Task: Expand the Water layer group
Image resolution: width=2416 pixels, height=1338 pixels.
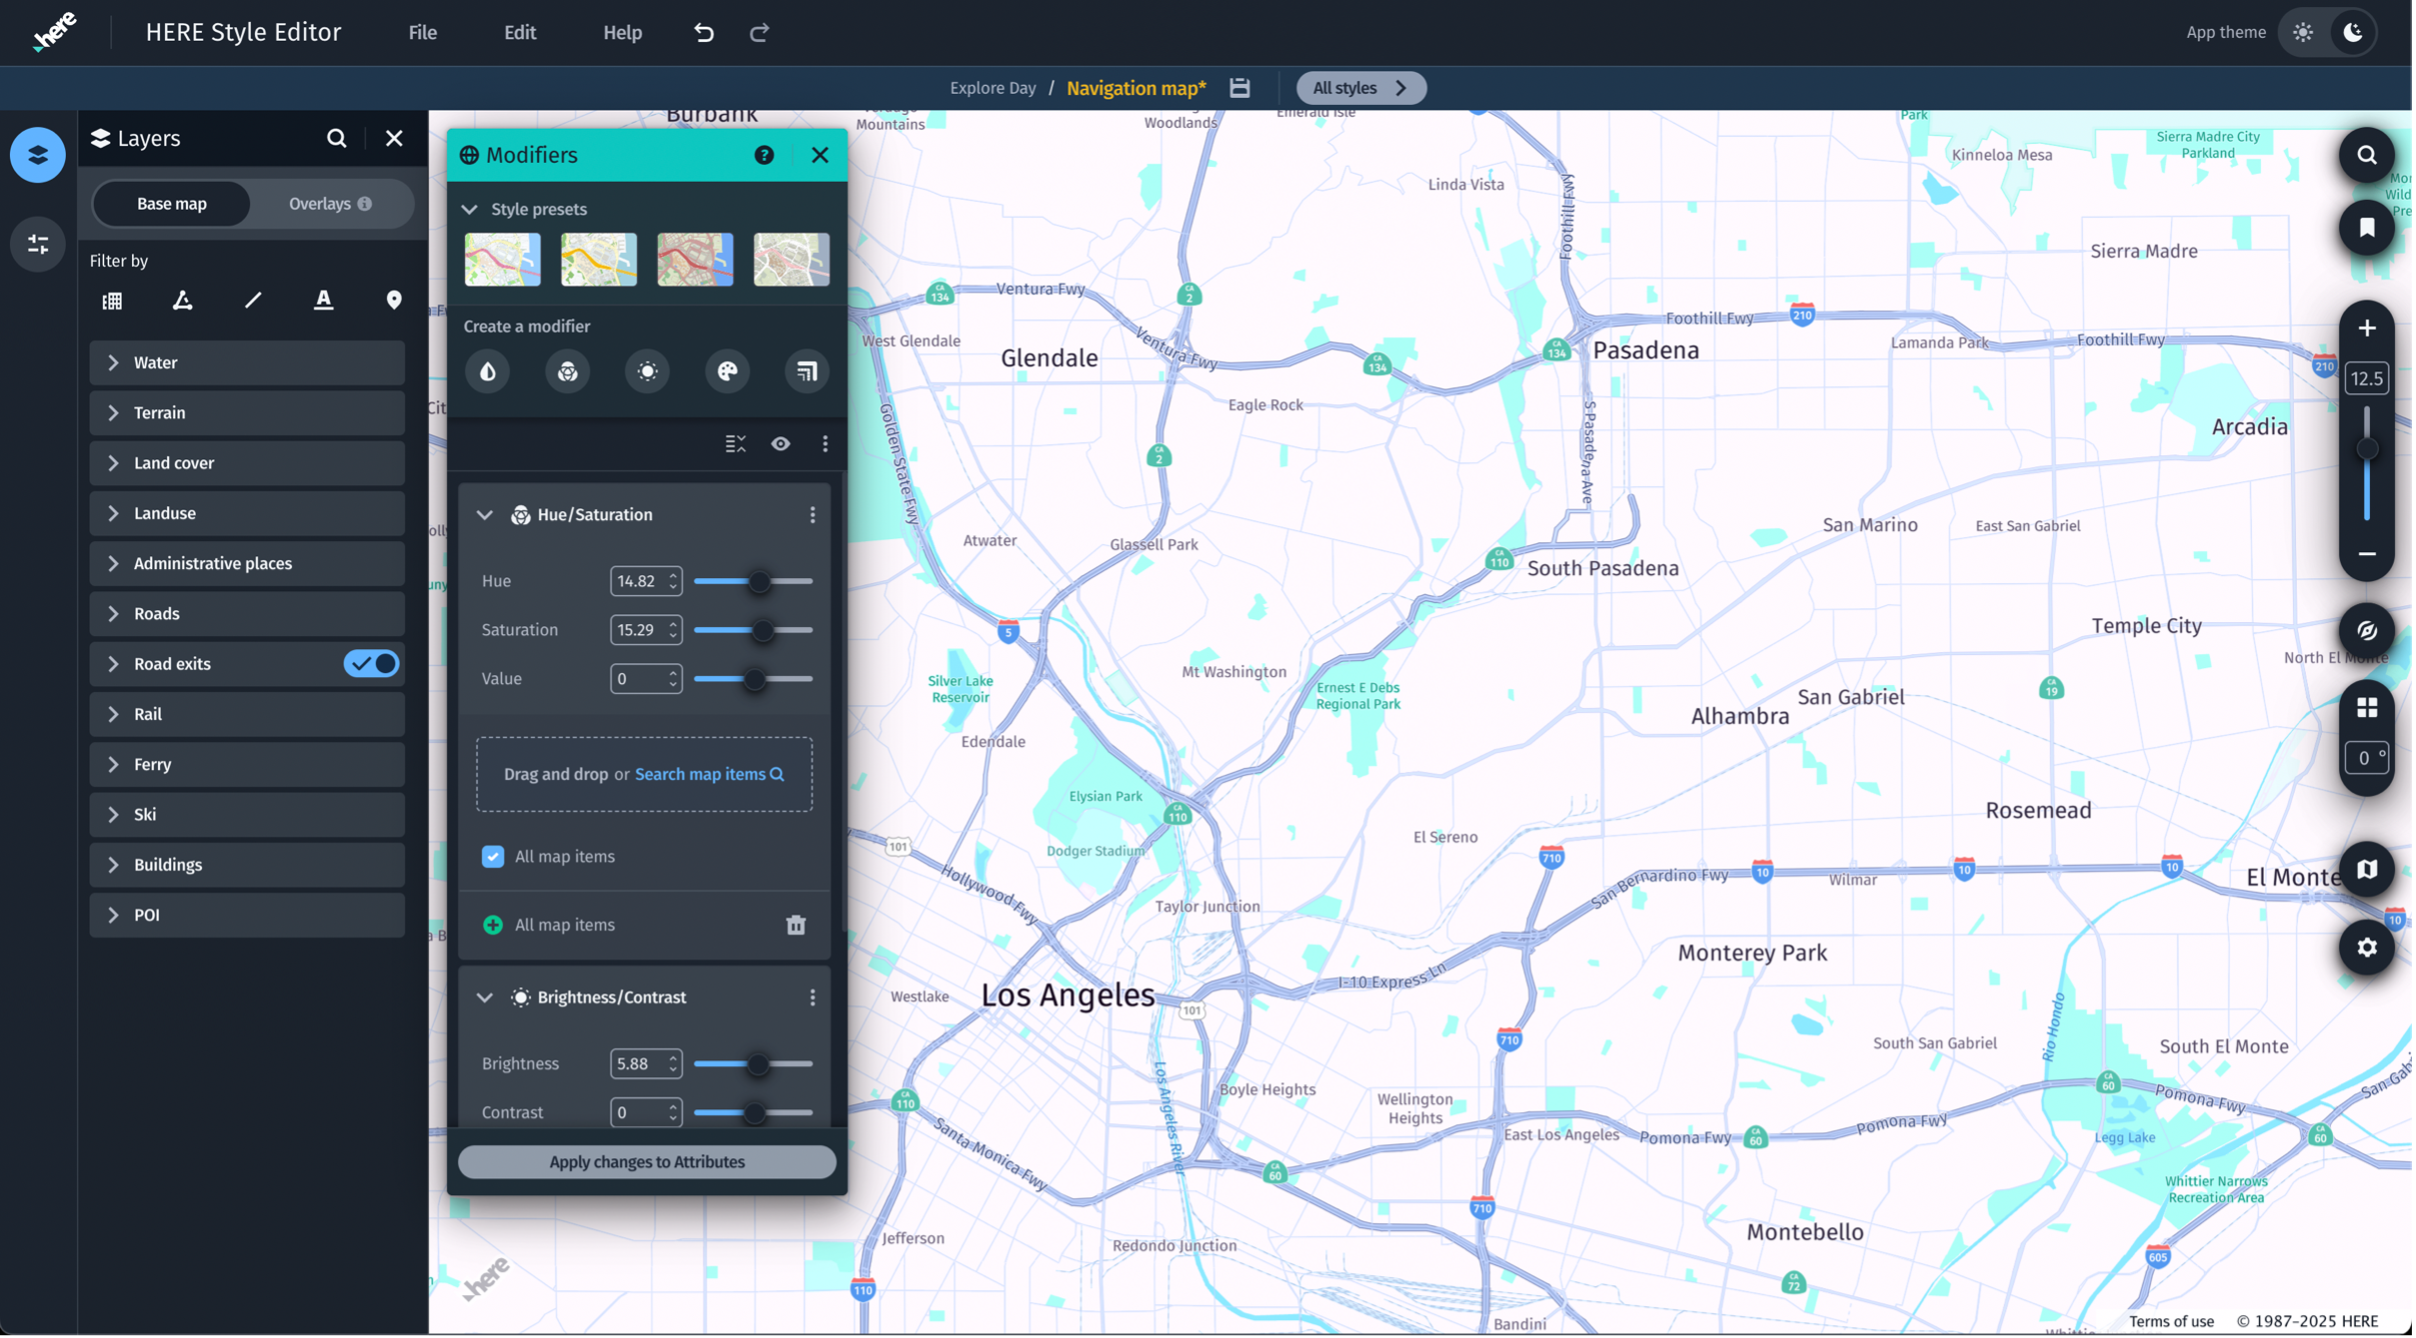Action: [113, 363]
